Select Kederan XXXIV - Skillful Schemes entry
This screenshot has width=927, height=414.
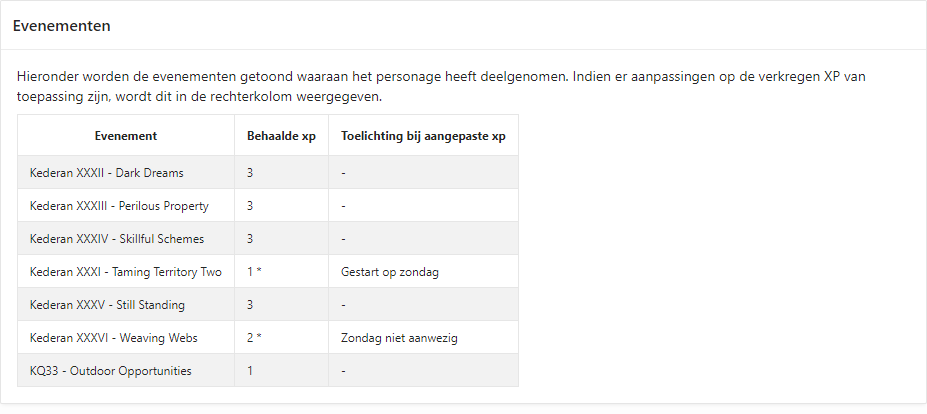click(x=116, y=239)
